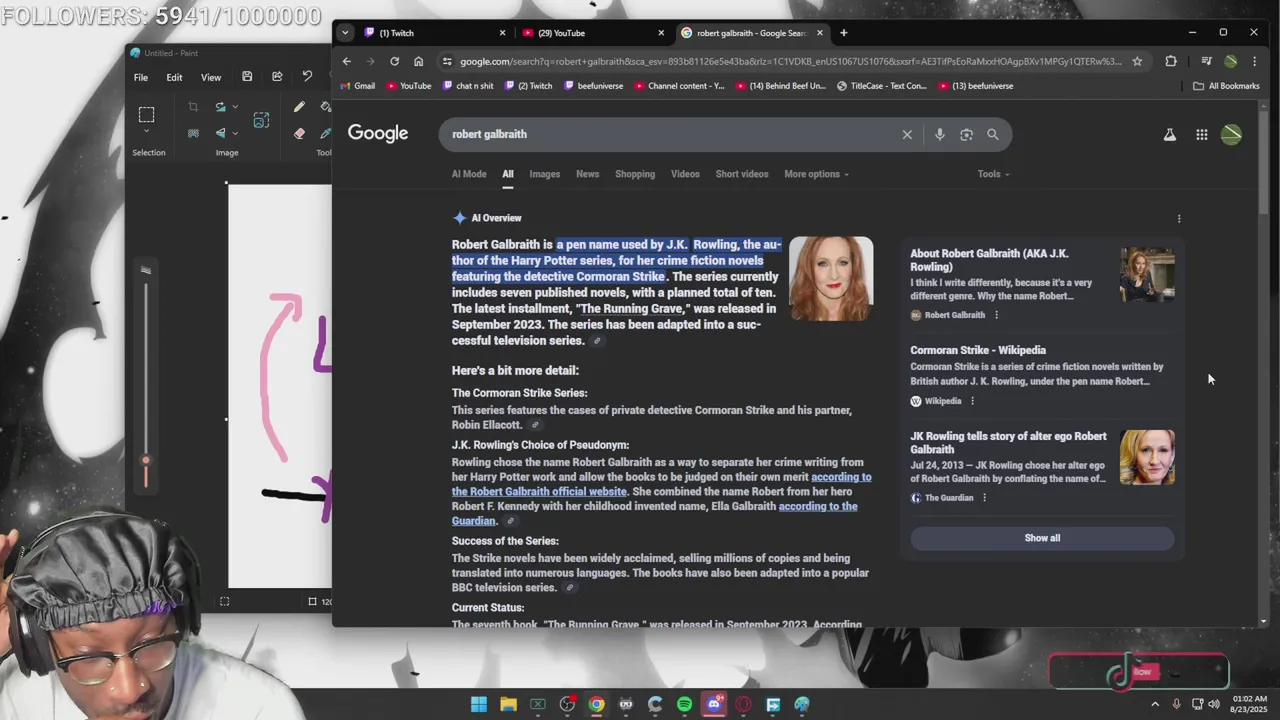The image size is (1280, 720).
Task: Show hidden system tray icons
Action: (1155, 704)
